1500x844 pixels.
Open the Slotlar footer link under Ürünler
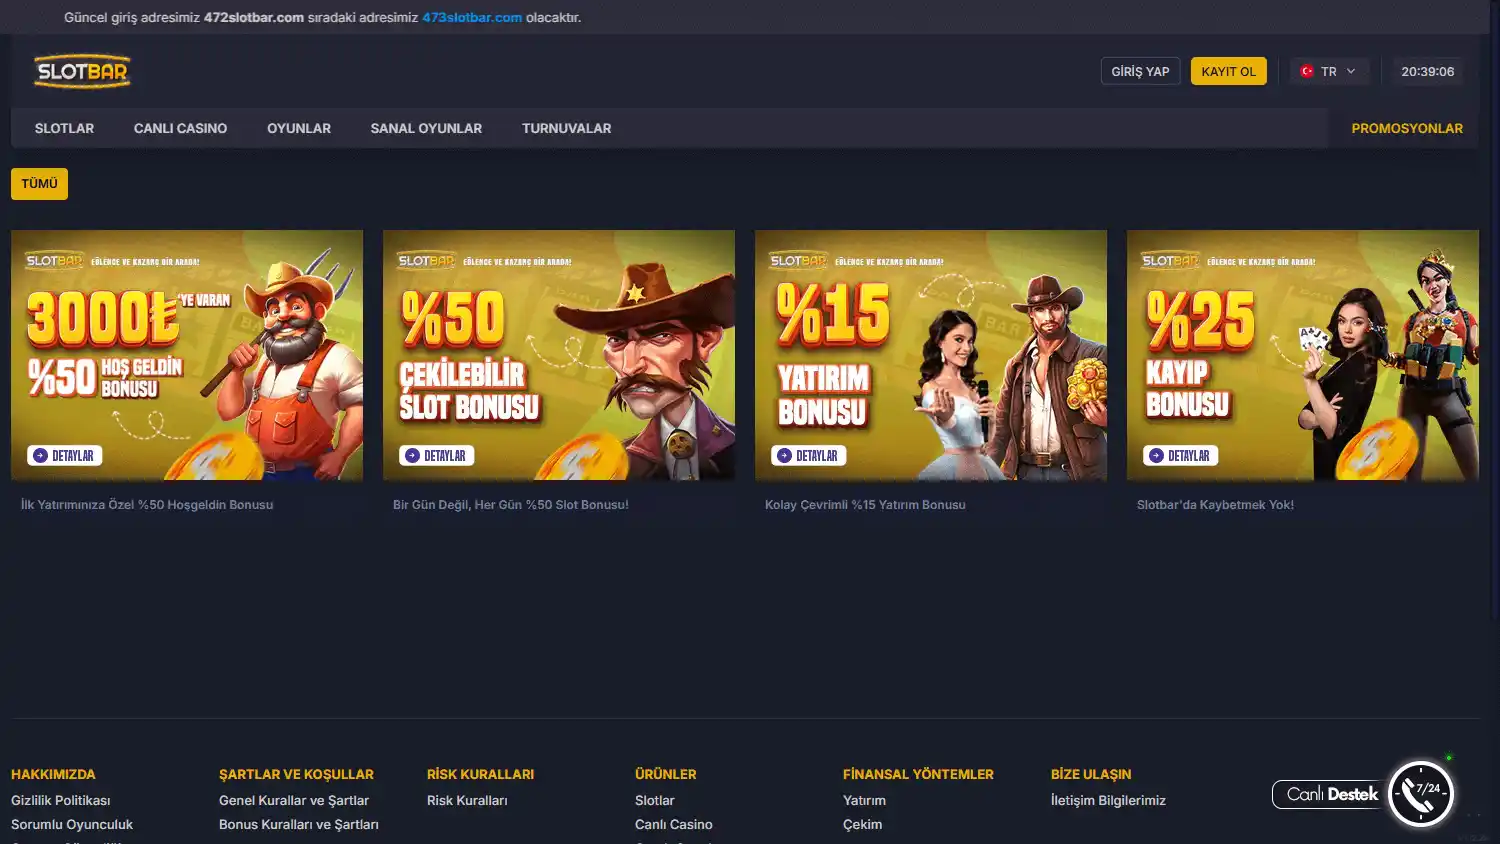click(x=655, y=800)
